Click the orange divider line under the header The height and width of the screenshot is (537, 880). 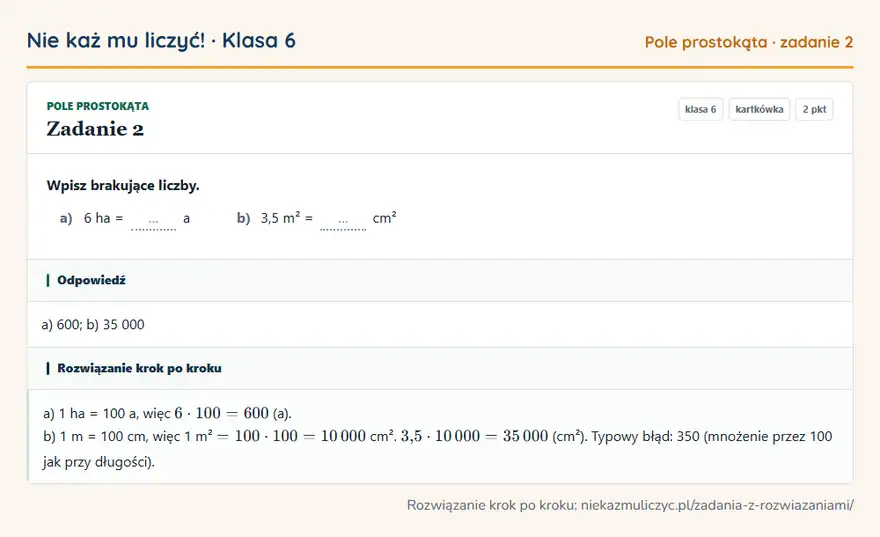(440, 67)
